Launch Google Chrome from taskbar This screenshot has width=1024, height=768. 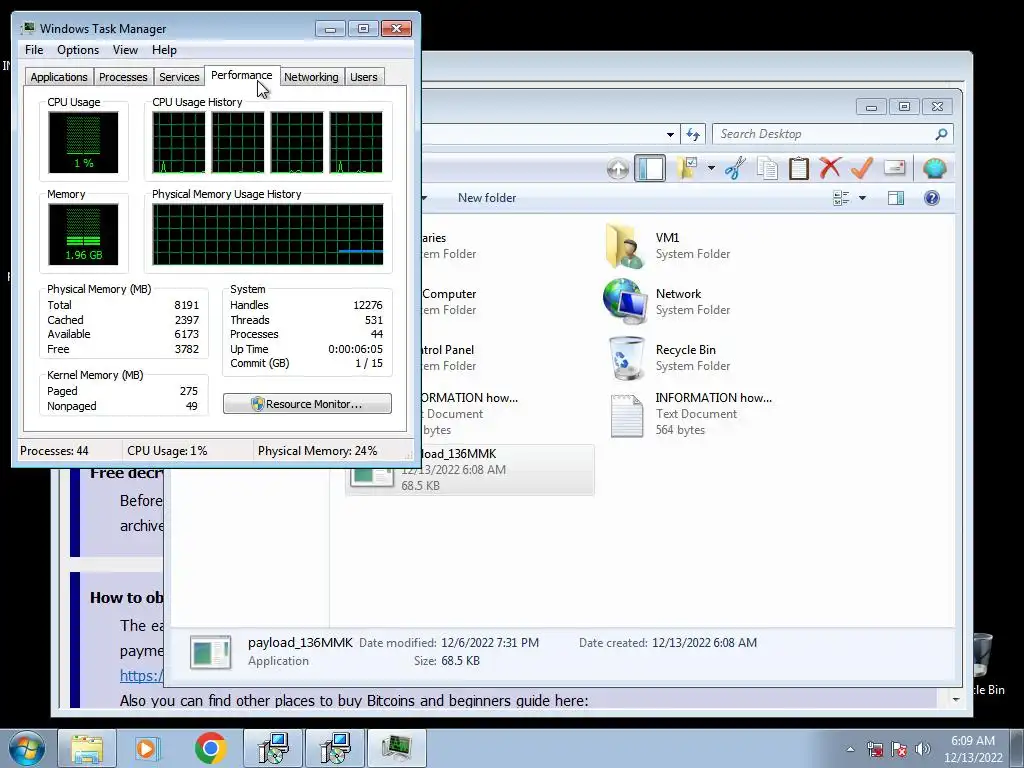pos(210,748)
